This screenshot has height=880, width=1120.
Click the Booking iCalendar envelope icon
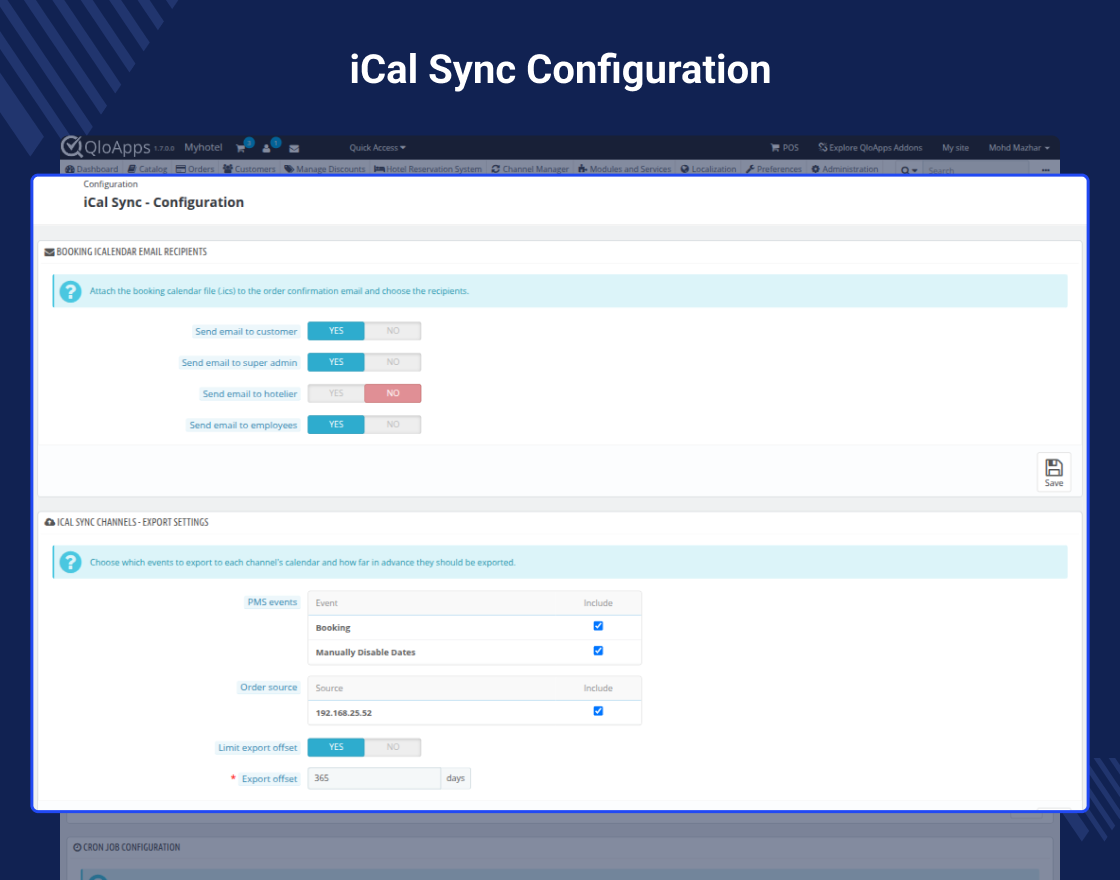(49, 252)
